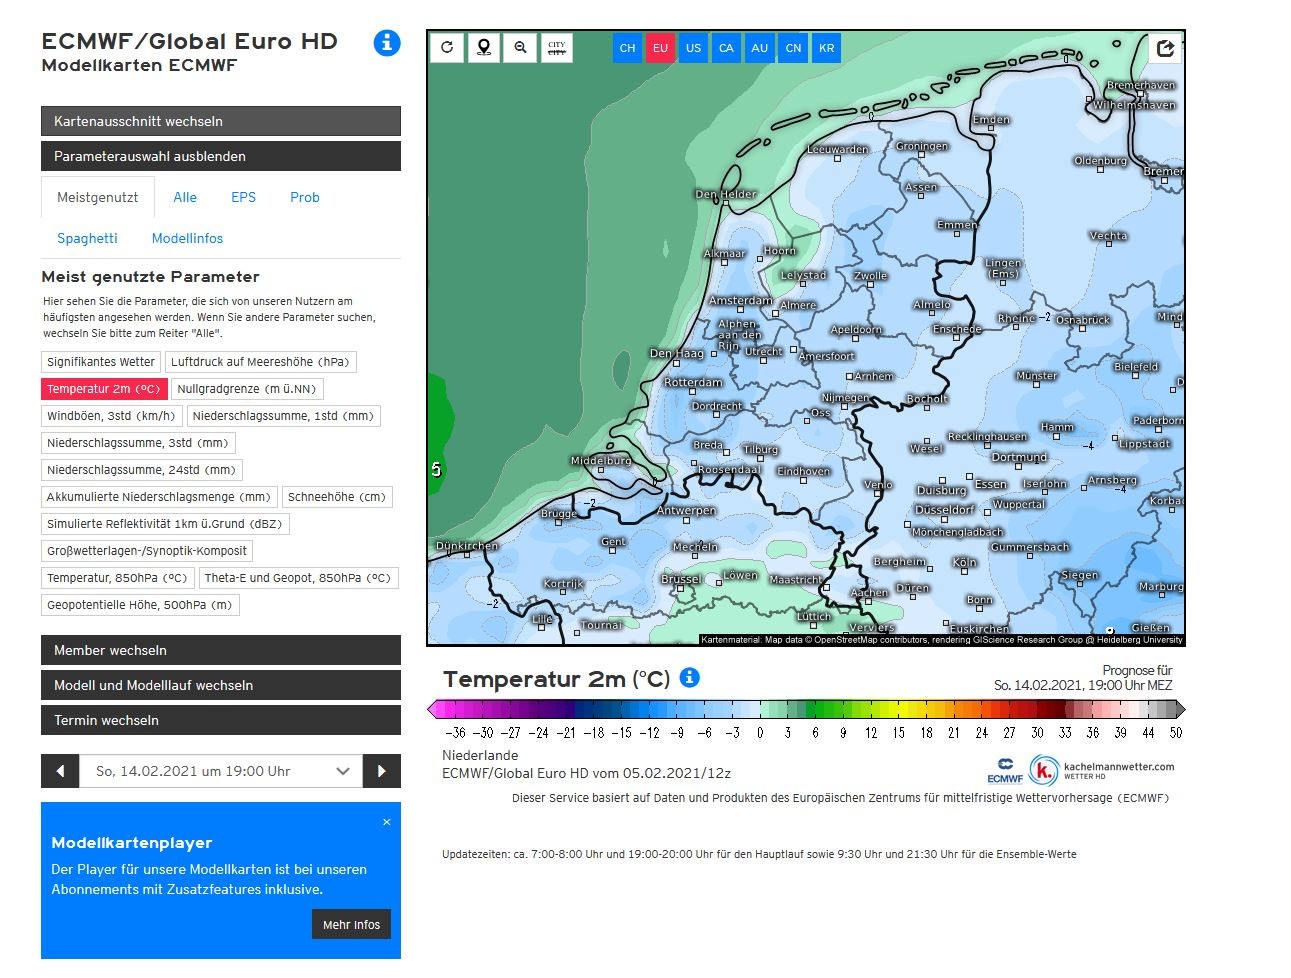Select Geopotentielle Höhe, 500hPa (m) parameter
Viewport: 1291px width, 978px height.
pos(139,605)
